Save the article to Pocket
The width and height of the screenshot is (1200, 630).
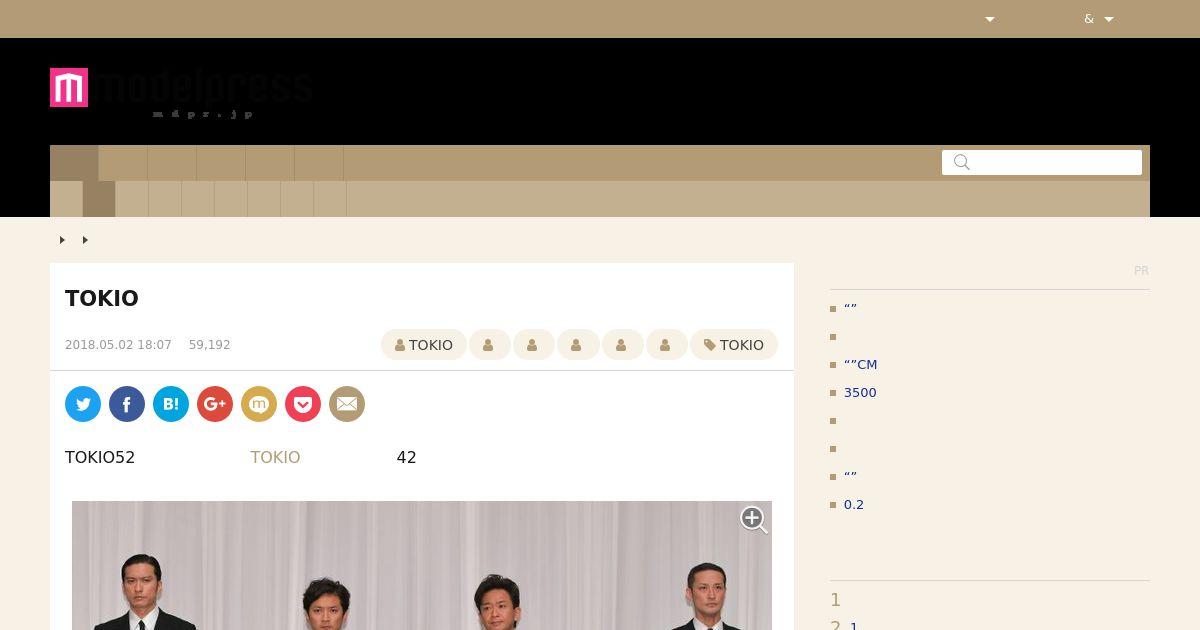pos(303,404)
